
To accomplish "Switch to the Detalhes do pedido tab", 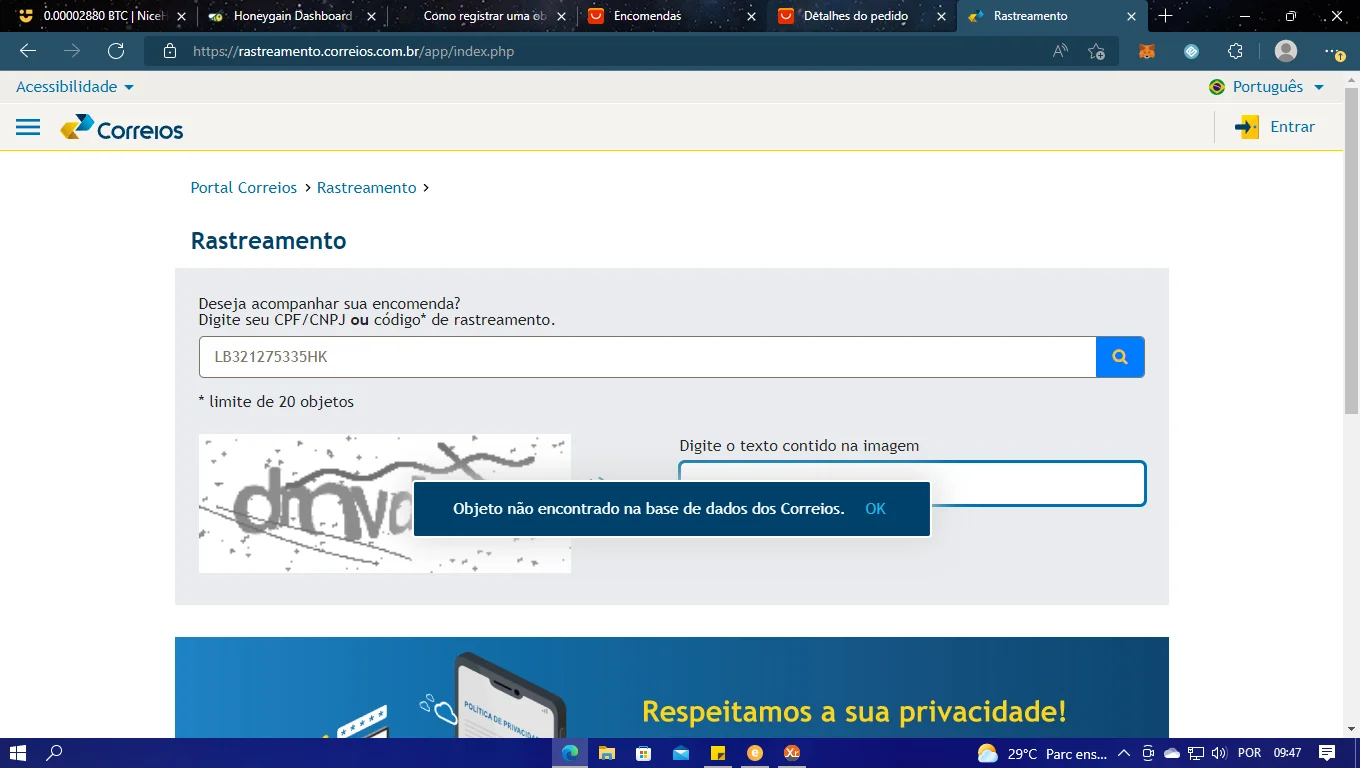I will 862,16.
